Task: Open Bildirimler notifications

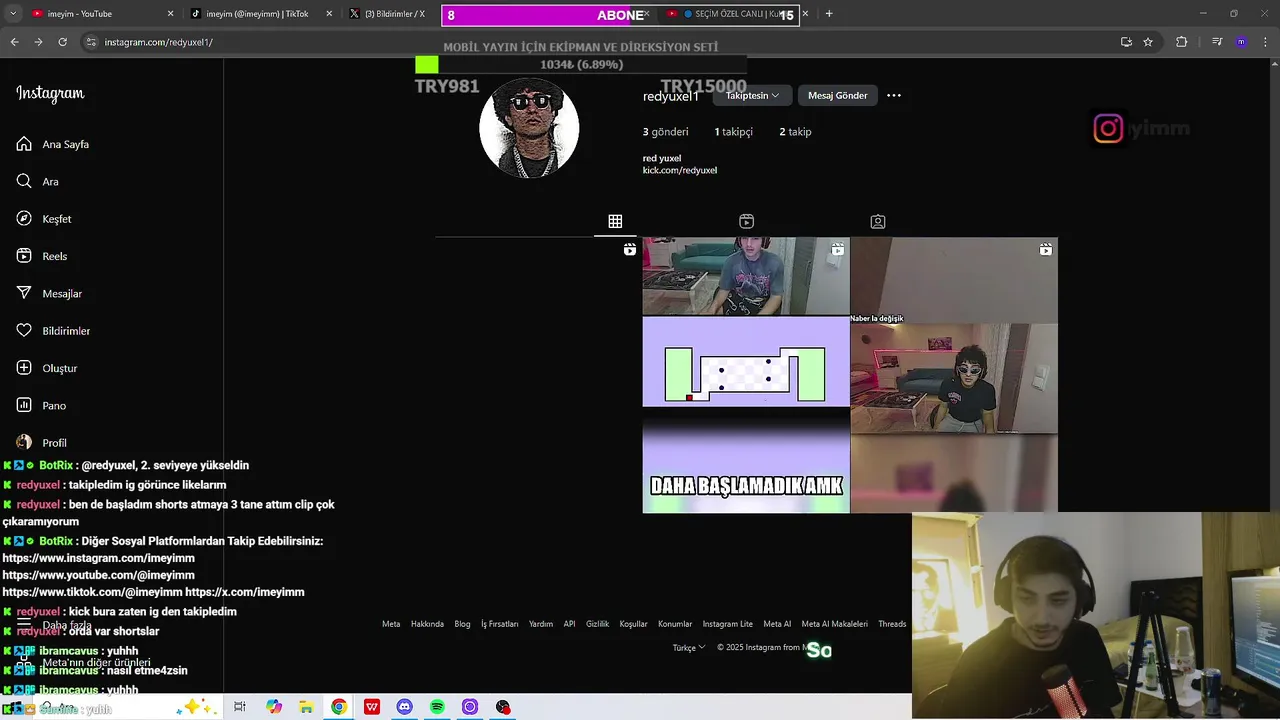Action: pos(53,331)
